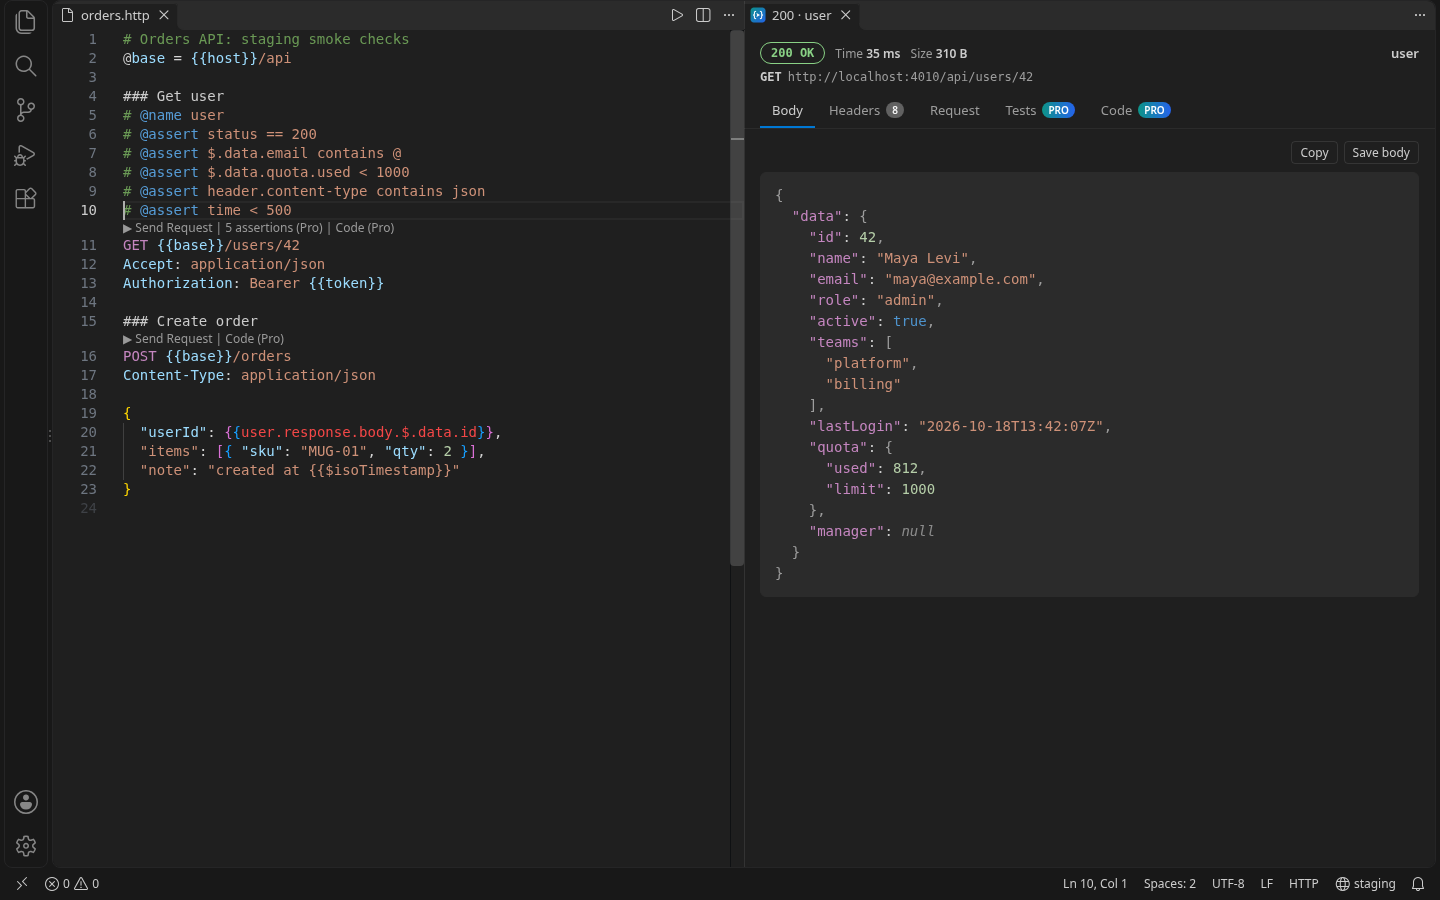The image size is (1440, 900).
Task: Close the 200 · user response tab
Action: point(846,15)
